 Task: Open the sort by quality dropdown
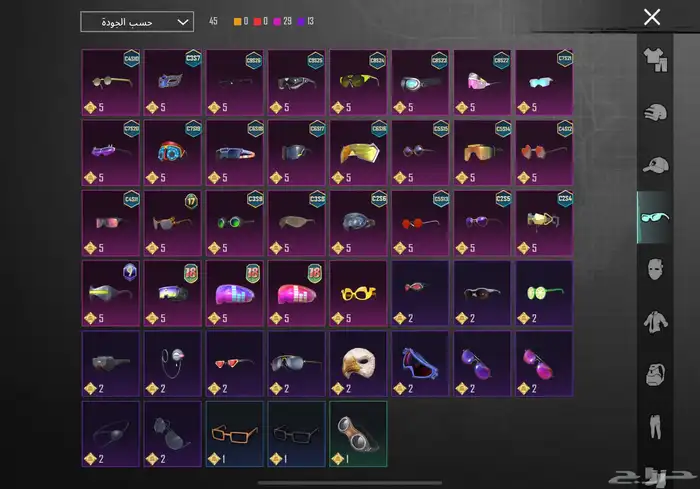coord(137,21)
